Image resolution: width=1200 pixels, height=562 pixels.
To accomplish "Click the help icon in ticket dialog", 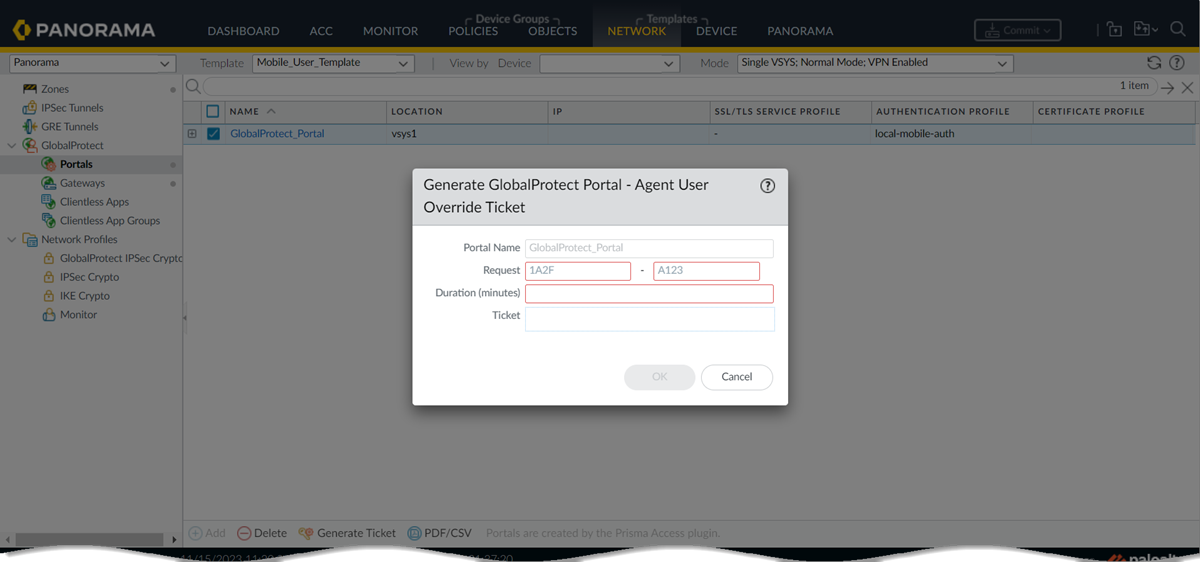I will tap(768, 185).
